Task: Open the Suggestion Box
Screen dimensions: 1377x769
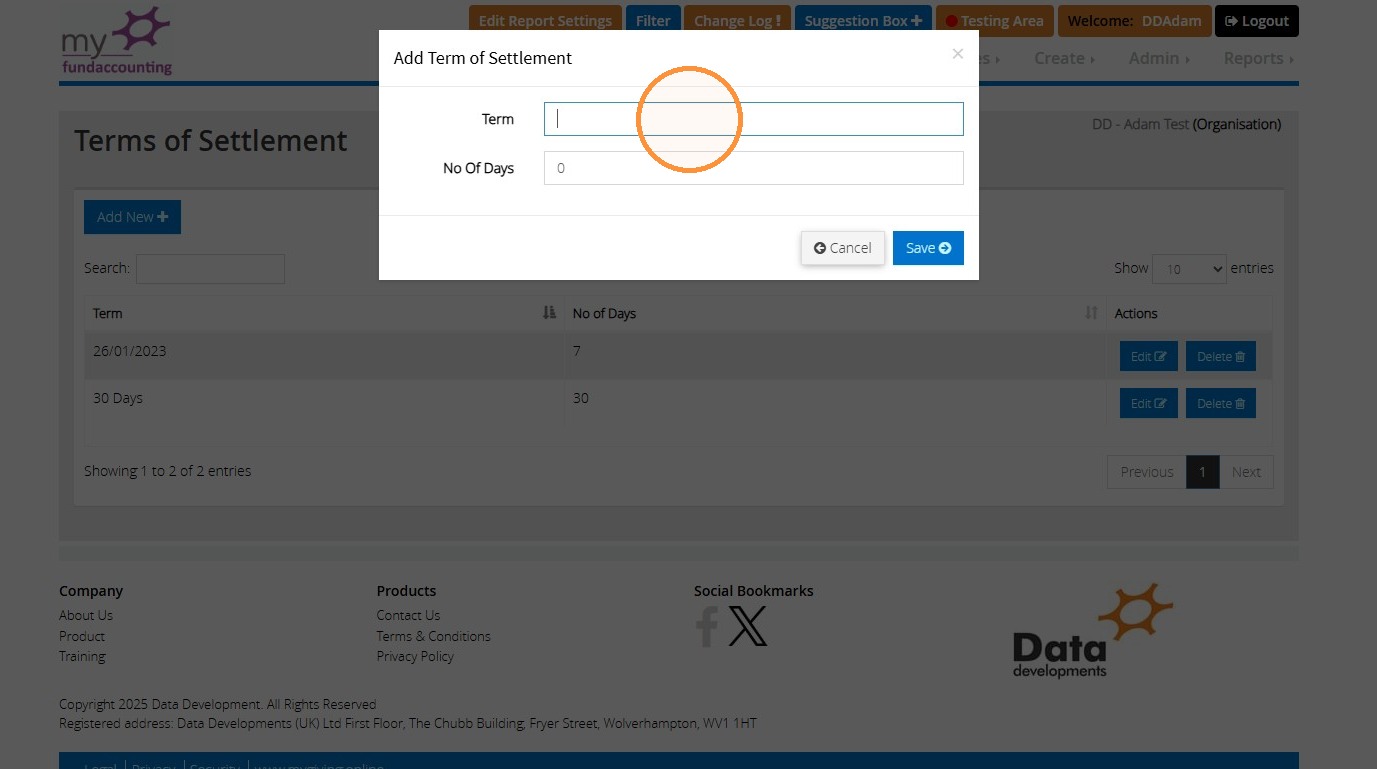Action: tap(863, 21)
